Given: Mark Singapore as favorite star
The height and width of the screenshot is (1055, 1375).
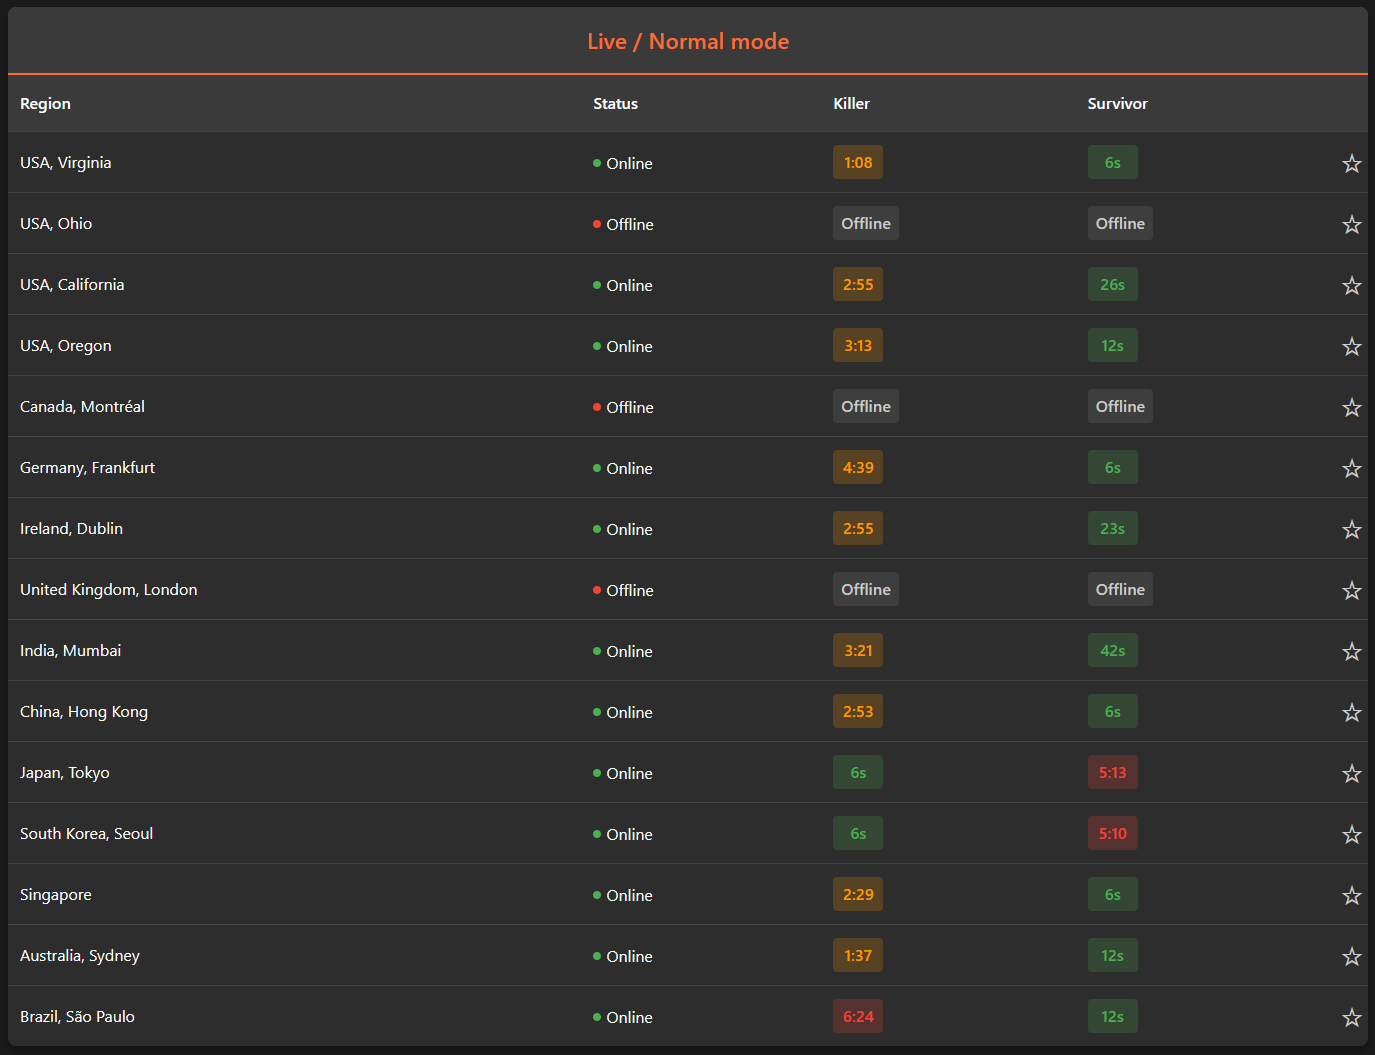Looking at the screenshot, I should [x=1351, y=895].
